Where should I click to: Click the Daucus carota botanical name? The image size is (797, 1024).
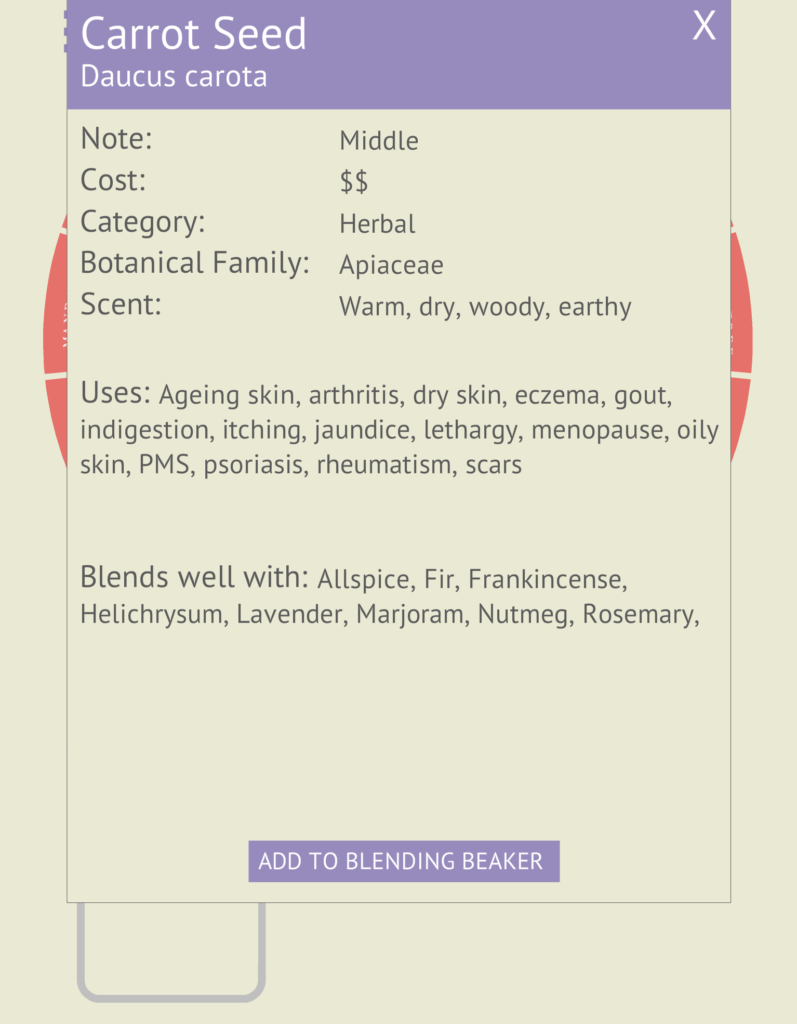[174, 76]
